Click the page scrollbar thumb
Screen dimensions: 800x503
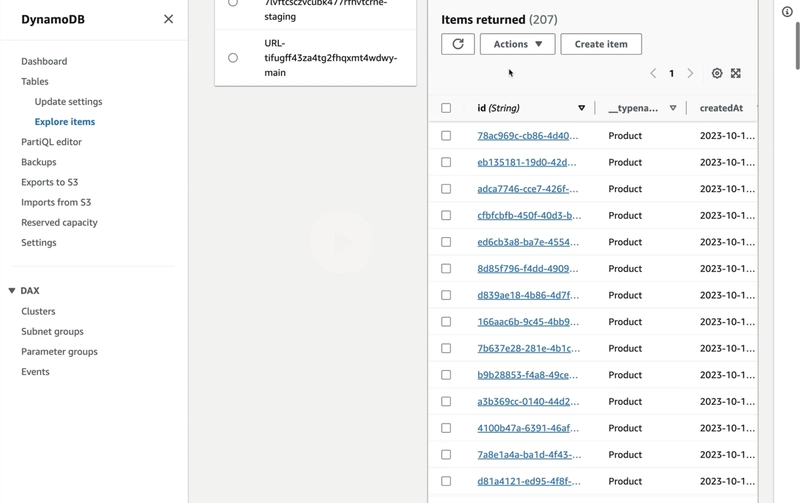tap(797, 45)
